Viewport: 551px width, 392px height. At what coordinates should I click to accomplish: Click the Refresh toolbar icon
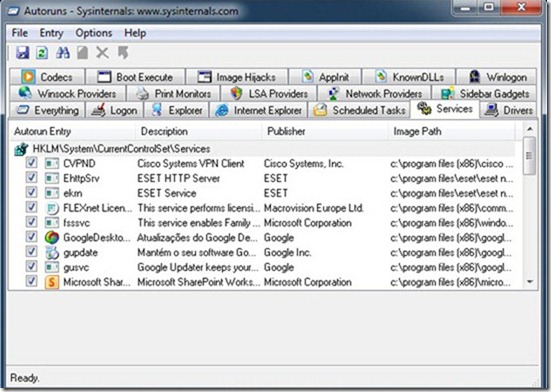click(x=42, y=53)
